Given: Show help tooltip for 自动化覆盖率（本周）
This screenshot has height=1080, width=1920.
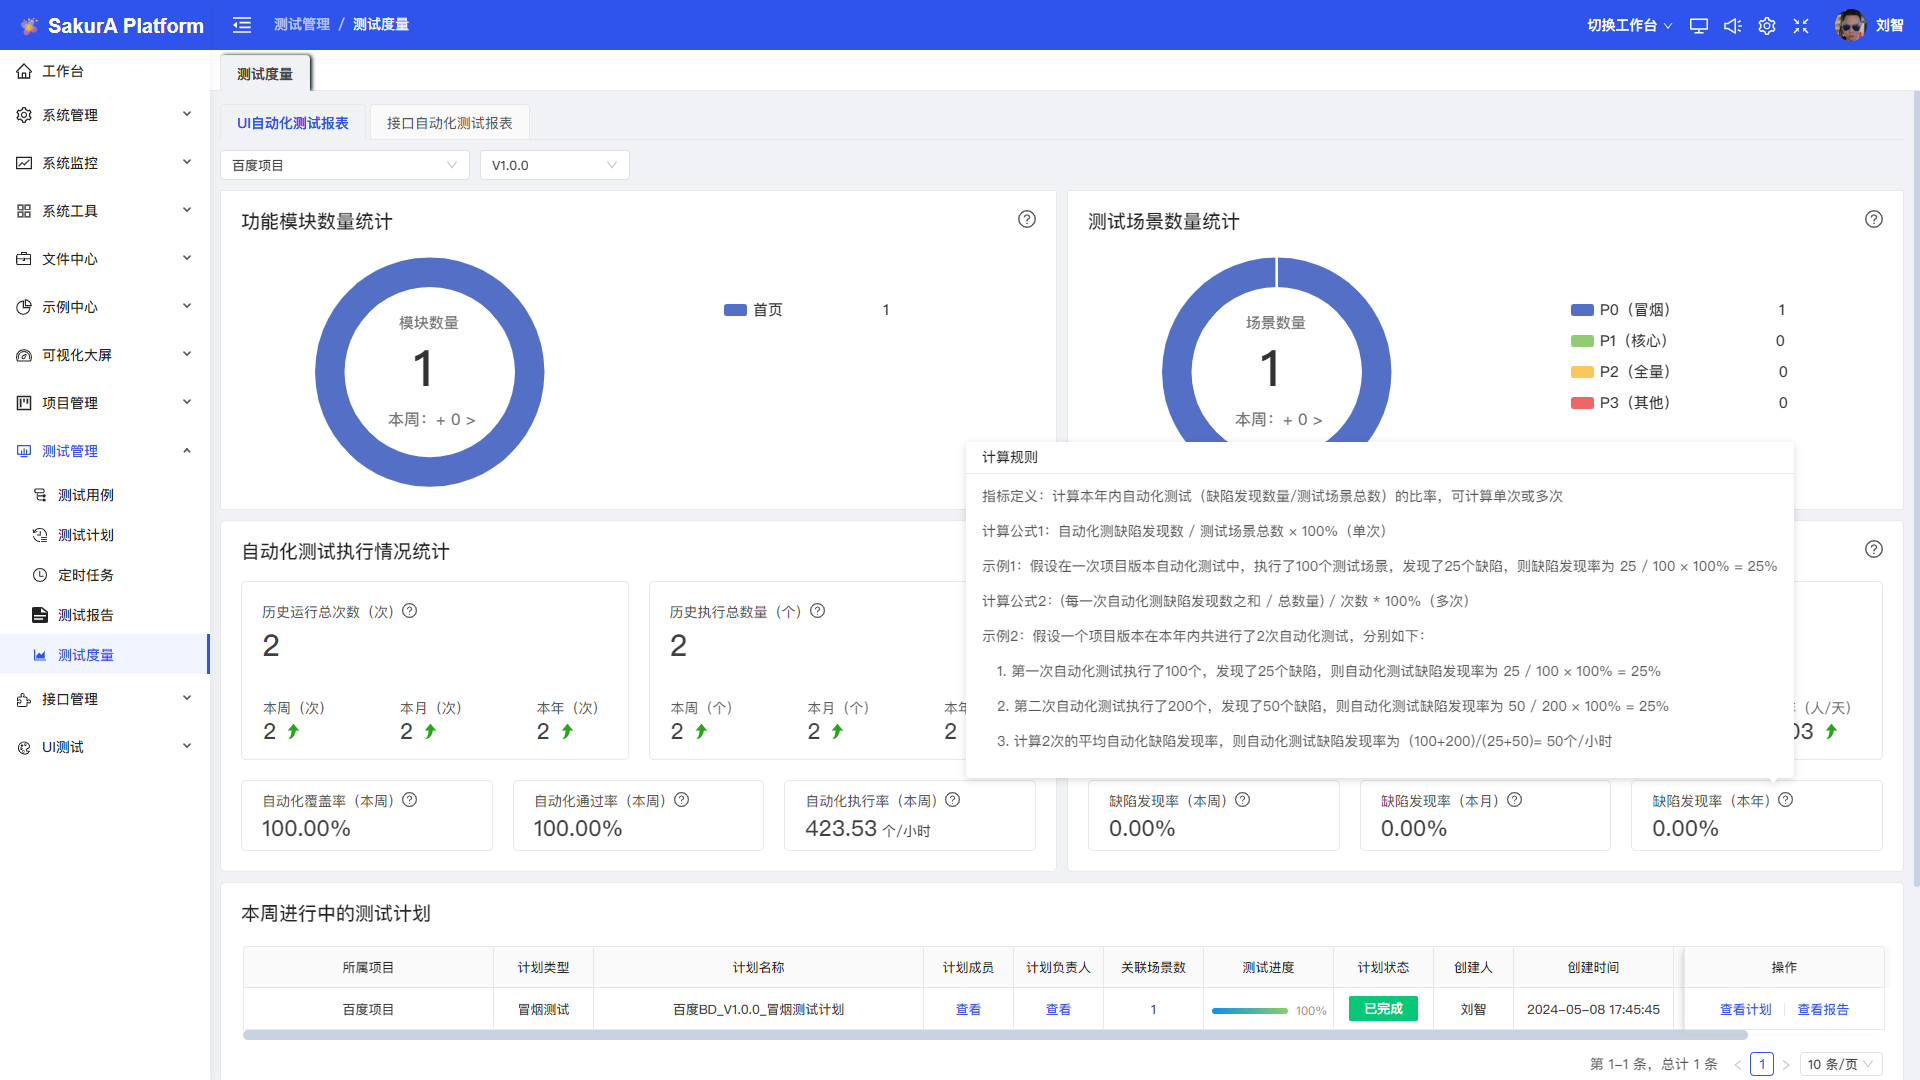Looking at the screenshot, I should pyautogui.click(x=409, y=800).
